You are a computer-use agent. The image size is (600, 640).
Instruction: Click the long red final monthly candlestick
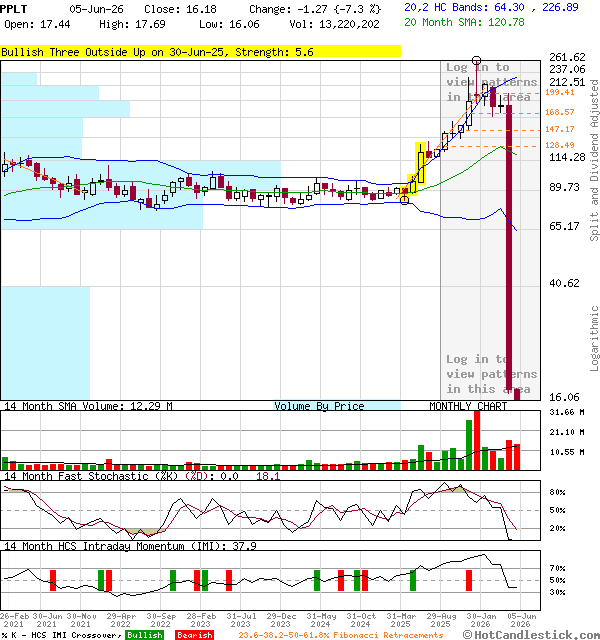(509, 252)
